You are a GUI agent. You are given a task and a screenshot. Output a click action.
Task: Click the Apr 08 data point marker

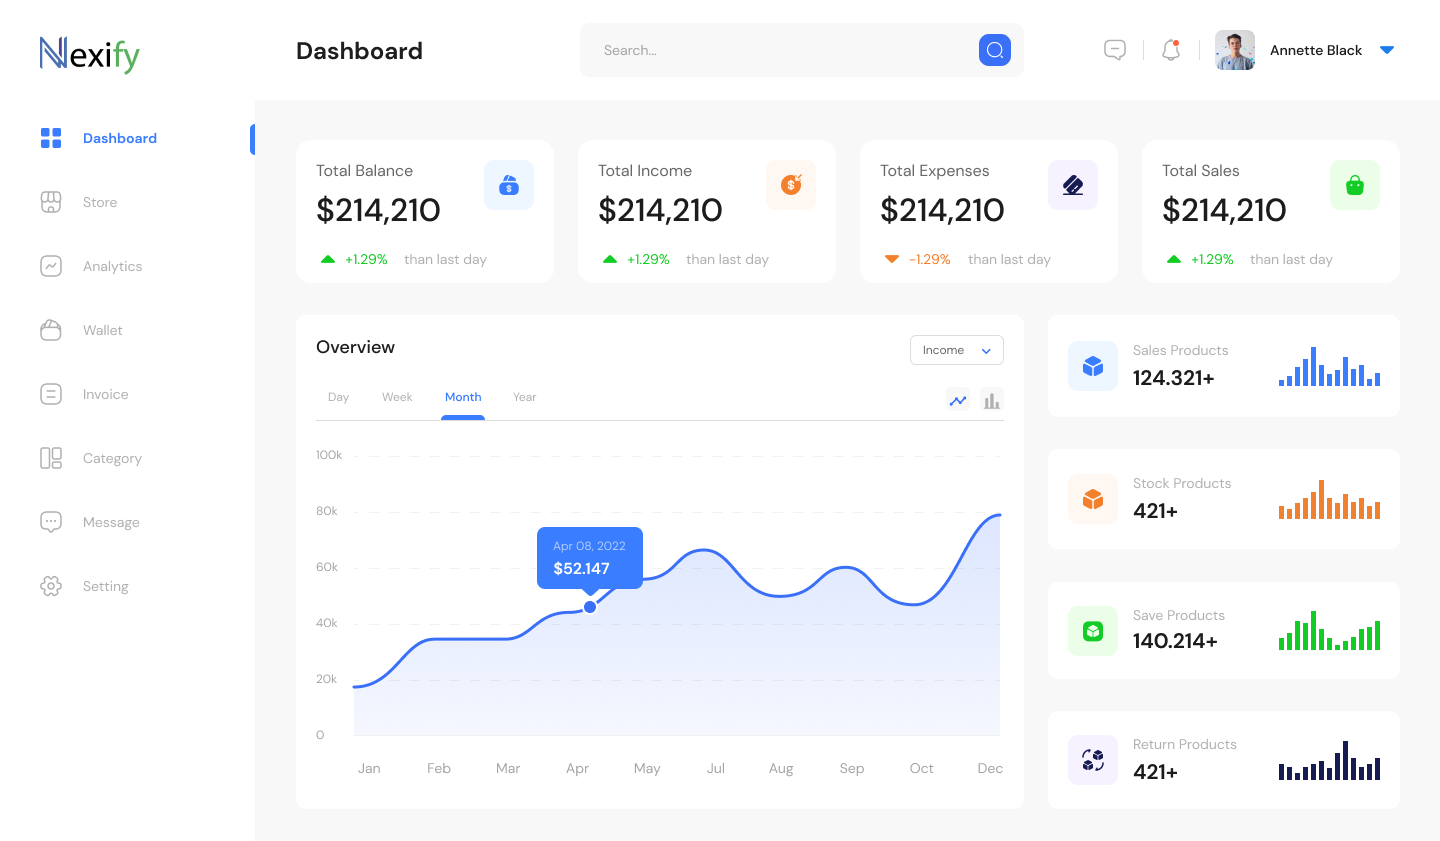[x=590, y=607]
